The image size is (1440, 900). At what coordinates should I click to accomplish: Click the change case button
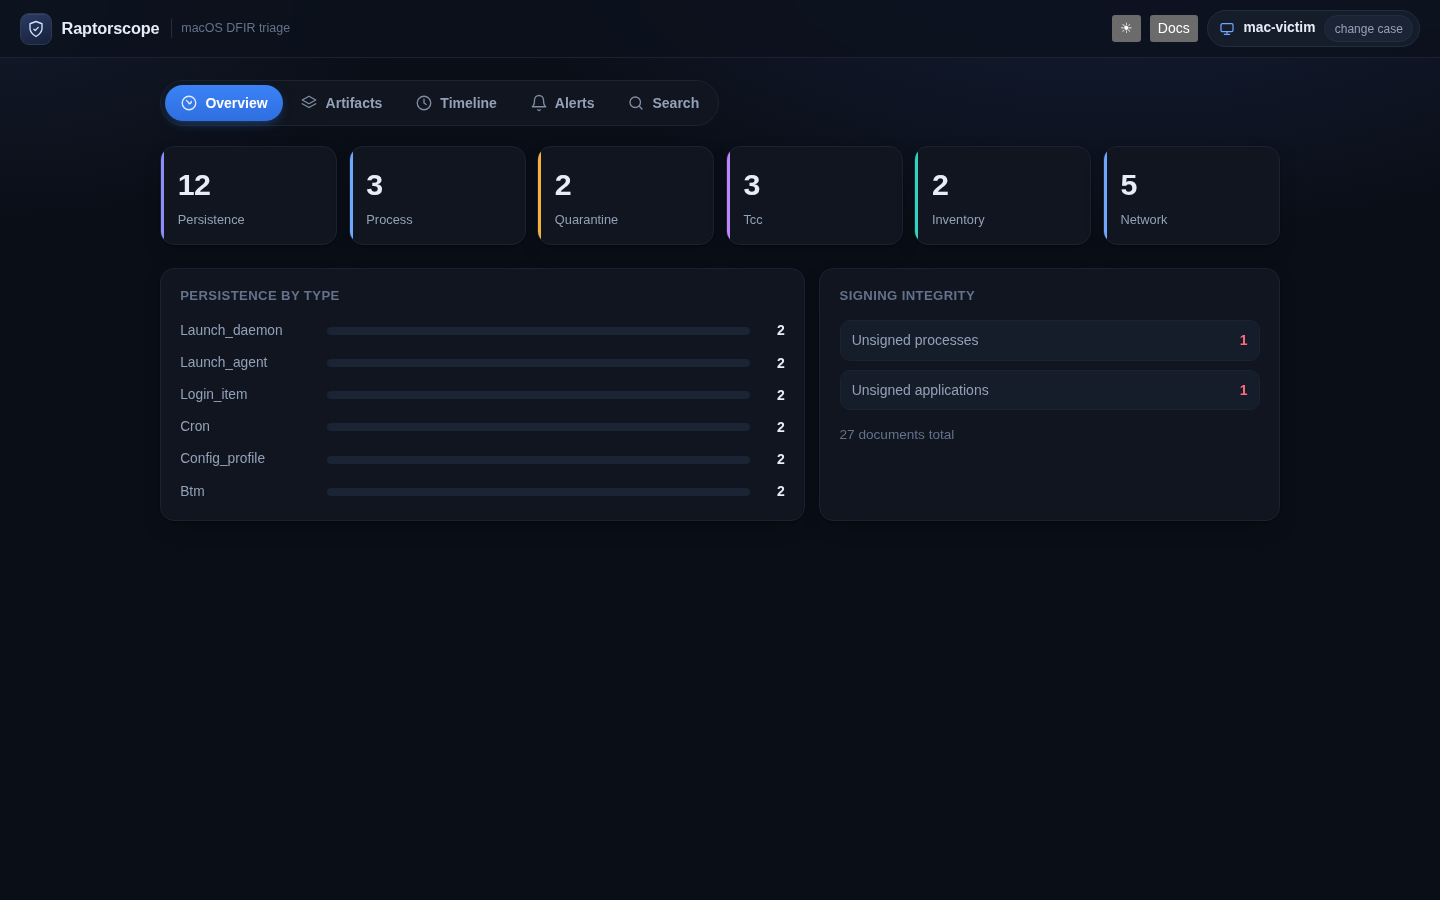click(1368, 29)
